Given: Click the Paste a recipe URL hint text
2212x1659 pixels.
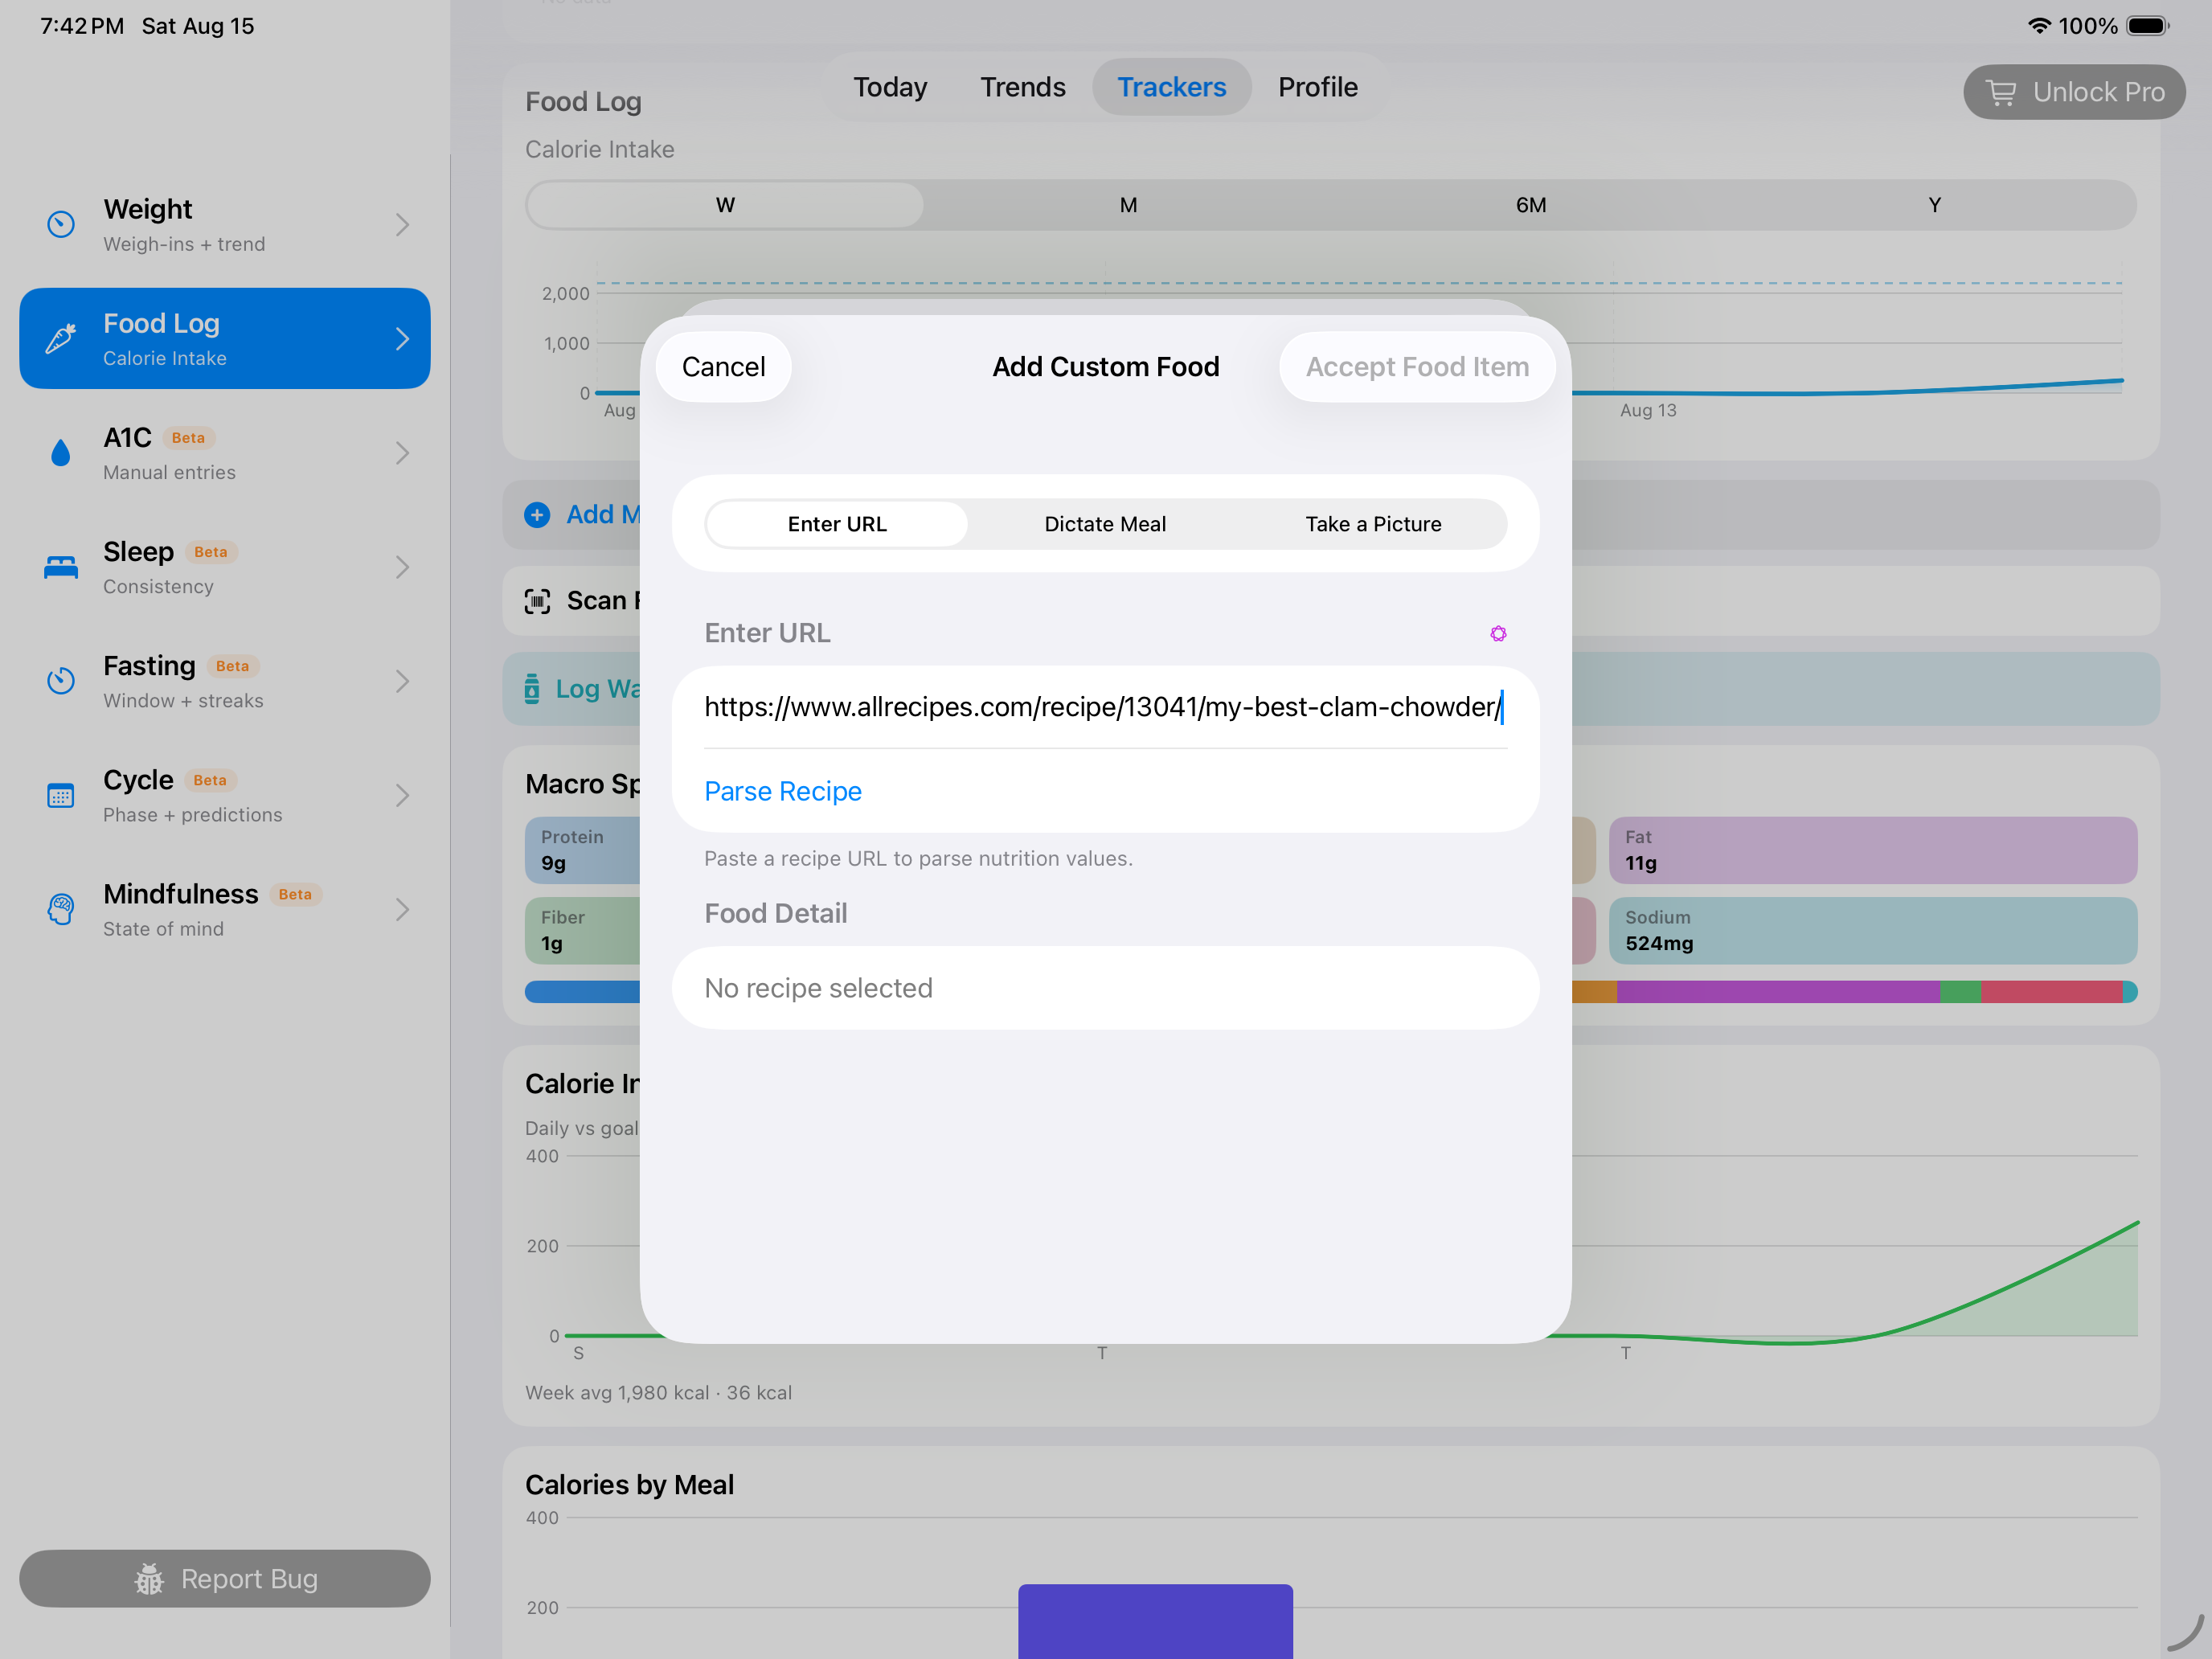Looking at the screenshot, I should (x=918, y=859).
